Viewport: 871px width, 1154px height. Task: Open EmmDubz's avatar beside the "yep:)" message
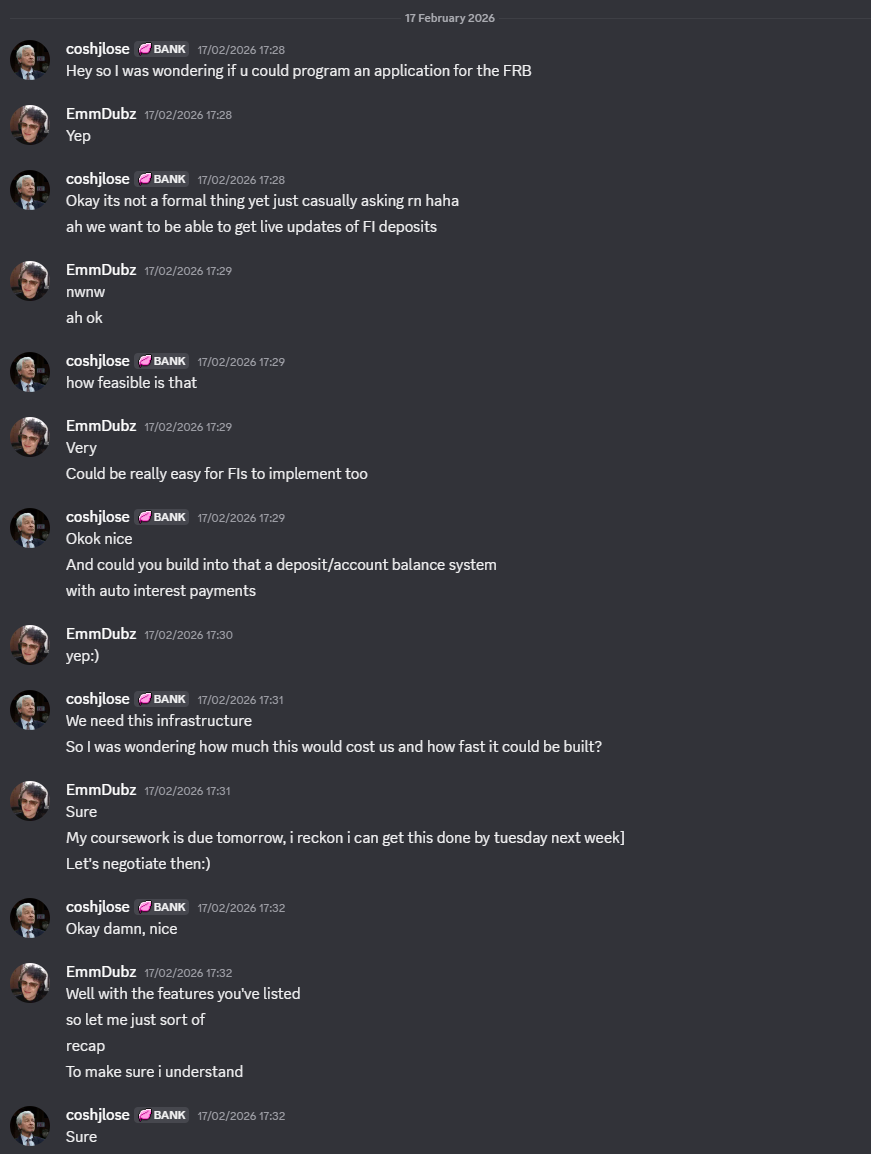30,644
